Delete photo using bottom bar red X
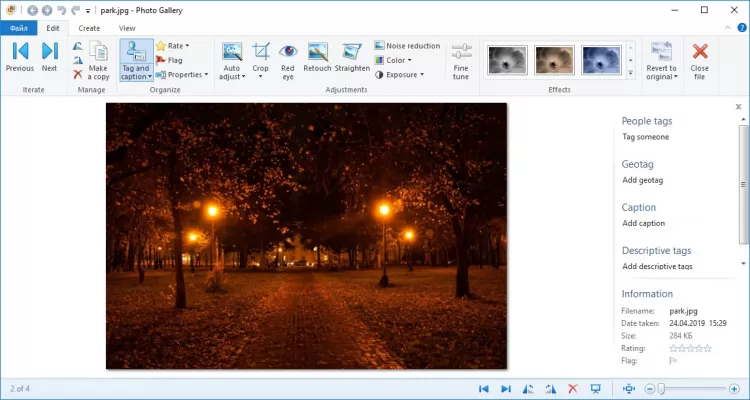This screenshot has width=750, height=400. coord(573,388)
